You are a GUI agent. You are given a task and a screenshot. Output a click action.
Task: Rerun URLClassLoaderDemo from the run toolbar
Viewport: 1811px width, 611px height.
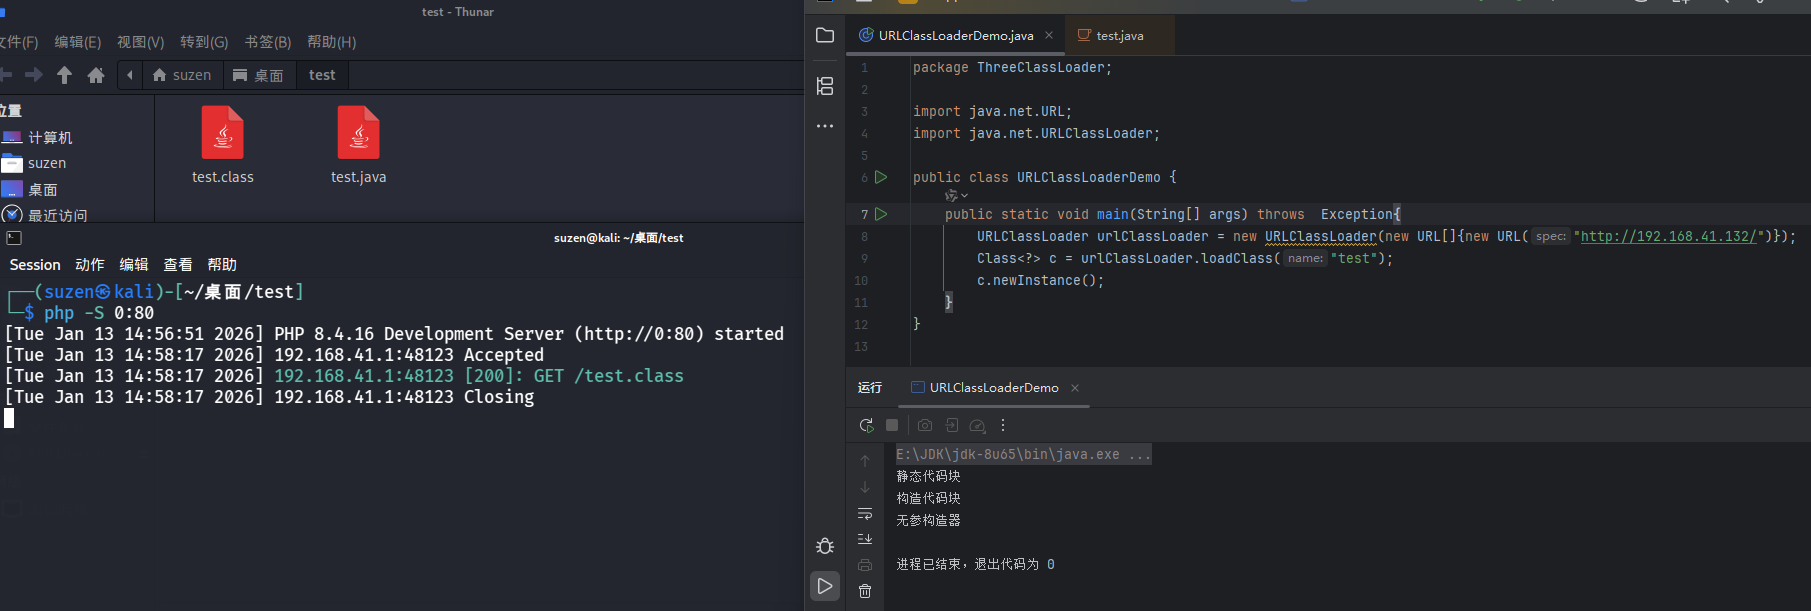(x=866, y=425)
